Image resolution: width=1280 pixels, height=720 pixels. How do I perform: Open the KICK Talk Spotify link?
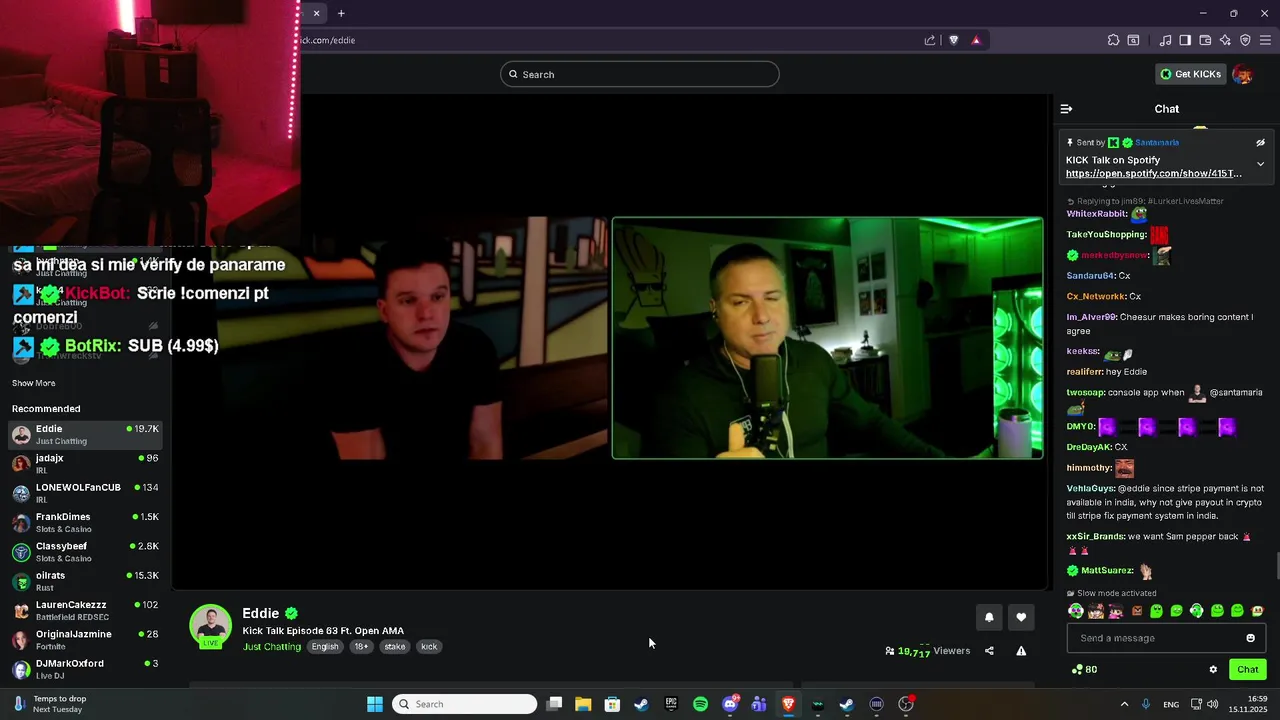tap(1154, 174)
